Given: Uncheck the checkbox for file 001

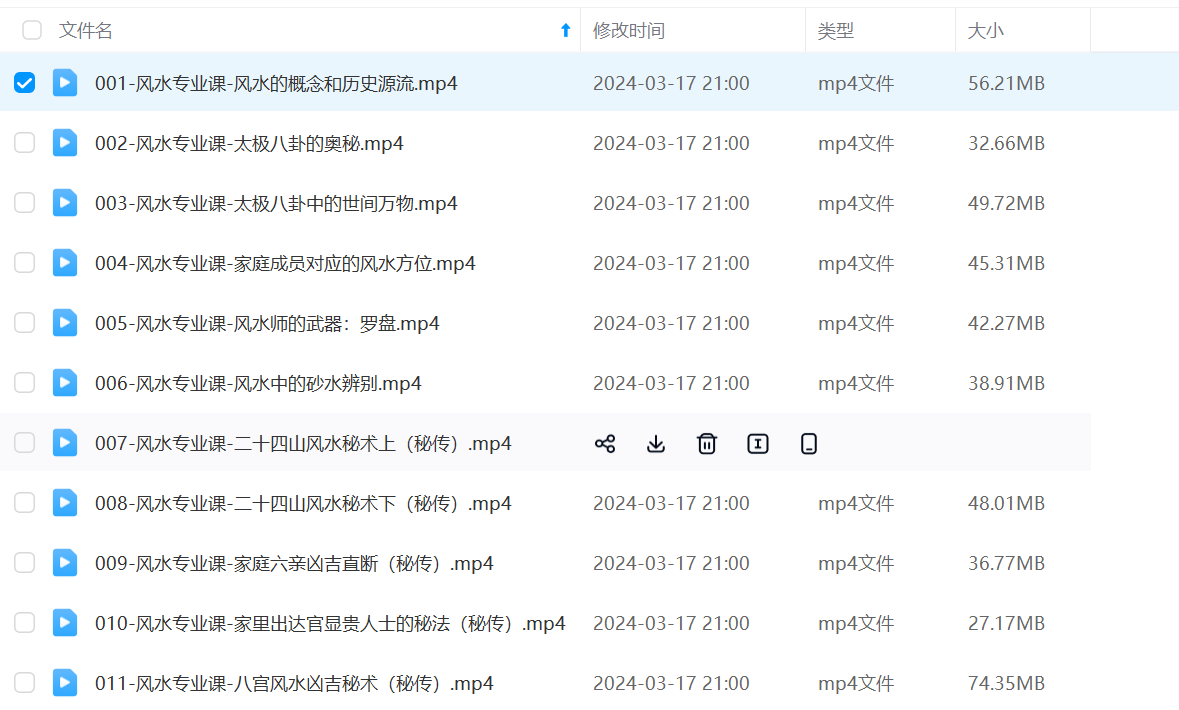Looking at the screenshot, I should [25, 83].
